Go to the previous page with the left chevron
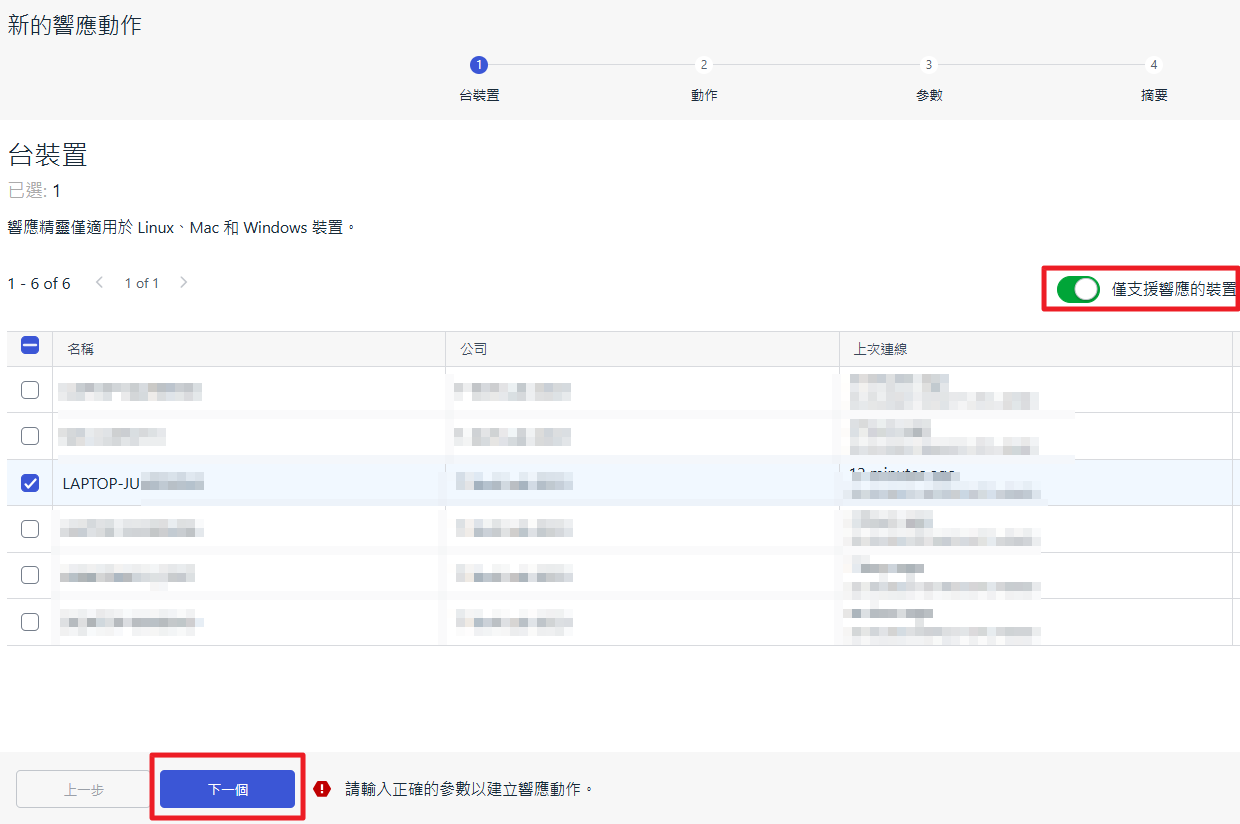The height and width of the screenshot is (824, 1240). pyautogui.click(x=99, y=283)
